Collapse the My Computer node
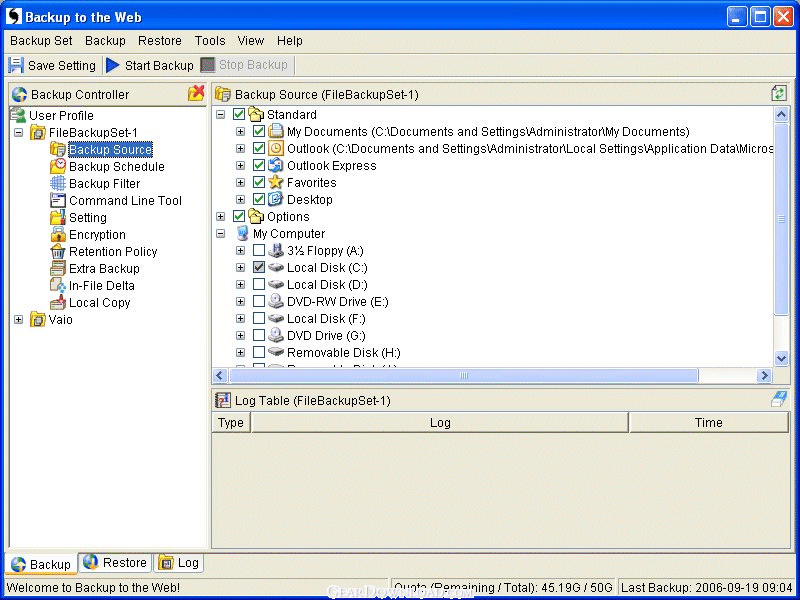The image size is (800, 600). (x=220, y=234)
